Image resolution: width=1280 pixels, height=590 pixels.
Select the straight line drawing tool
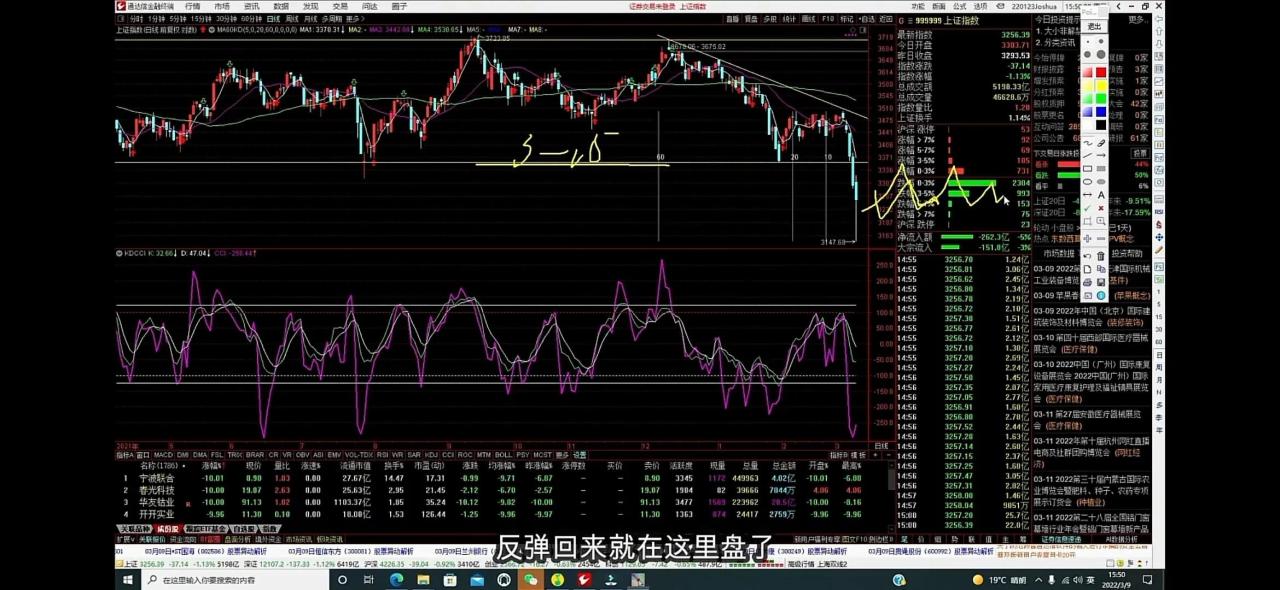1088,155
